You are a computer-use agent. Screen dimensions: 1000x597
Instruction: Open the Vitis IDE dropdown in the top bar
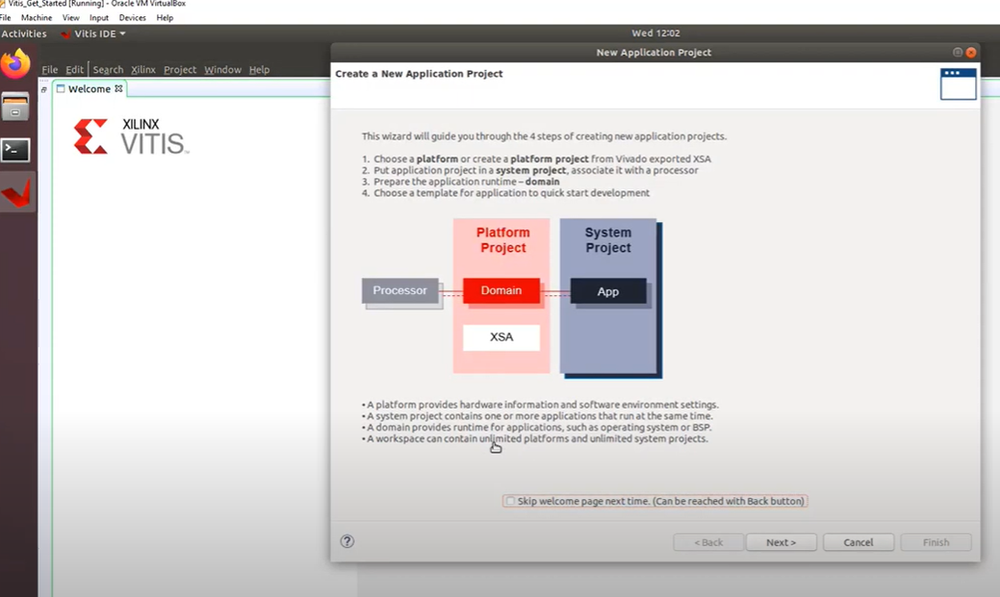point(93,33)
